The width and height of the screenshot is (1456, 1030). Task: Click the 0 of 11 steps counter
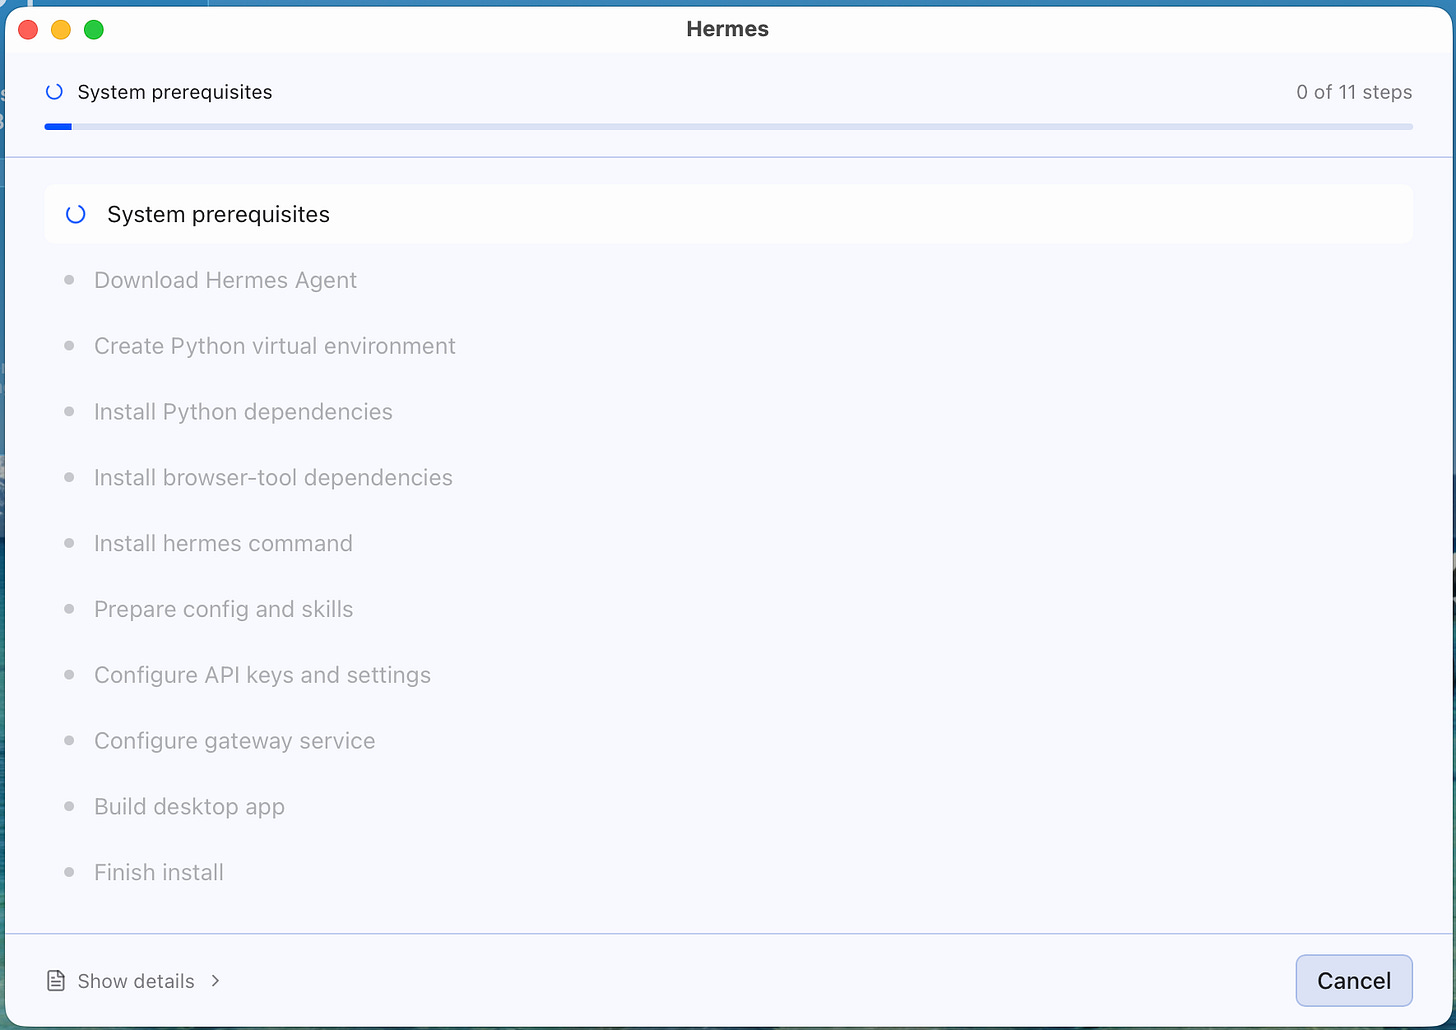(x=1354, y=92)
